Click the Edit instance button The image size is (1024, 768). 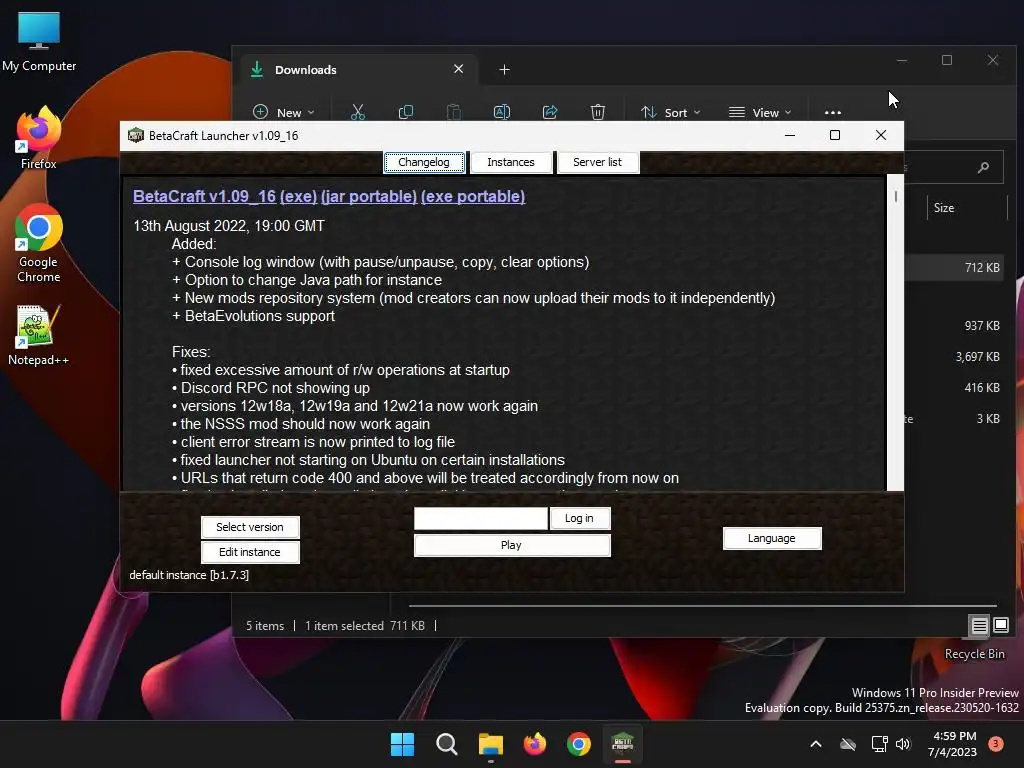[x=250, y=552]
